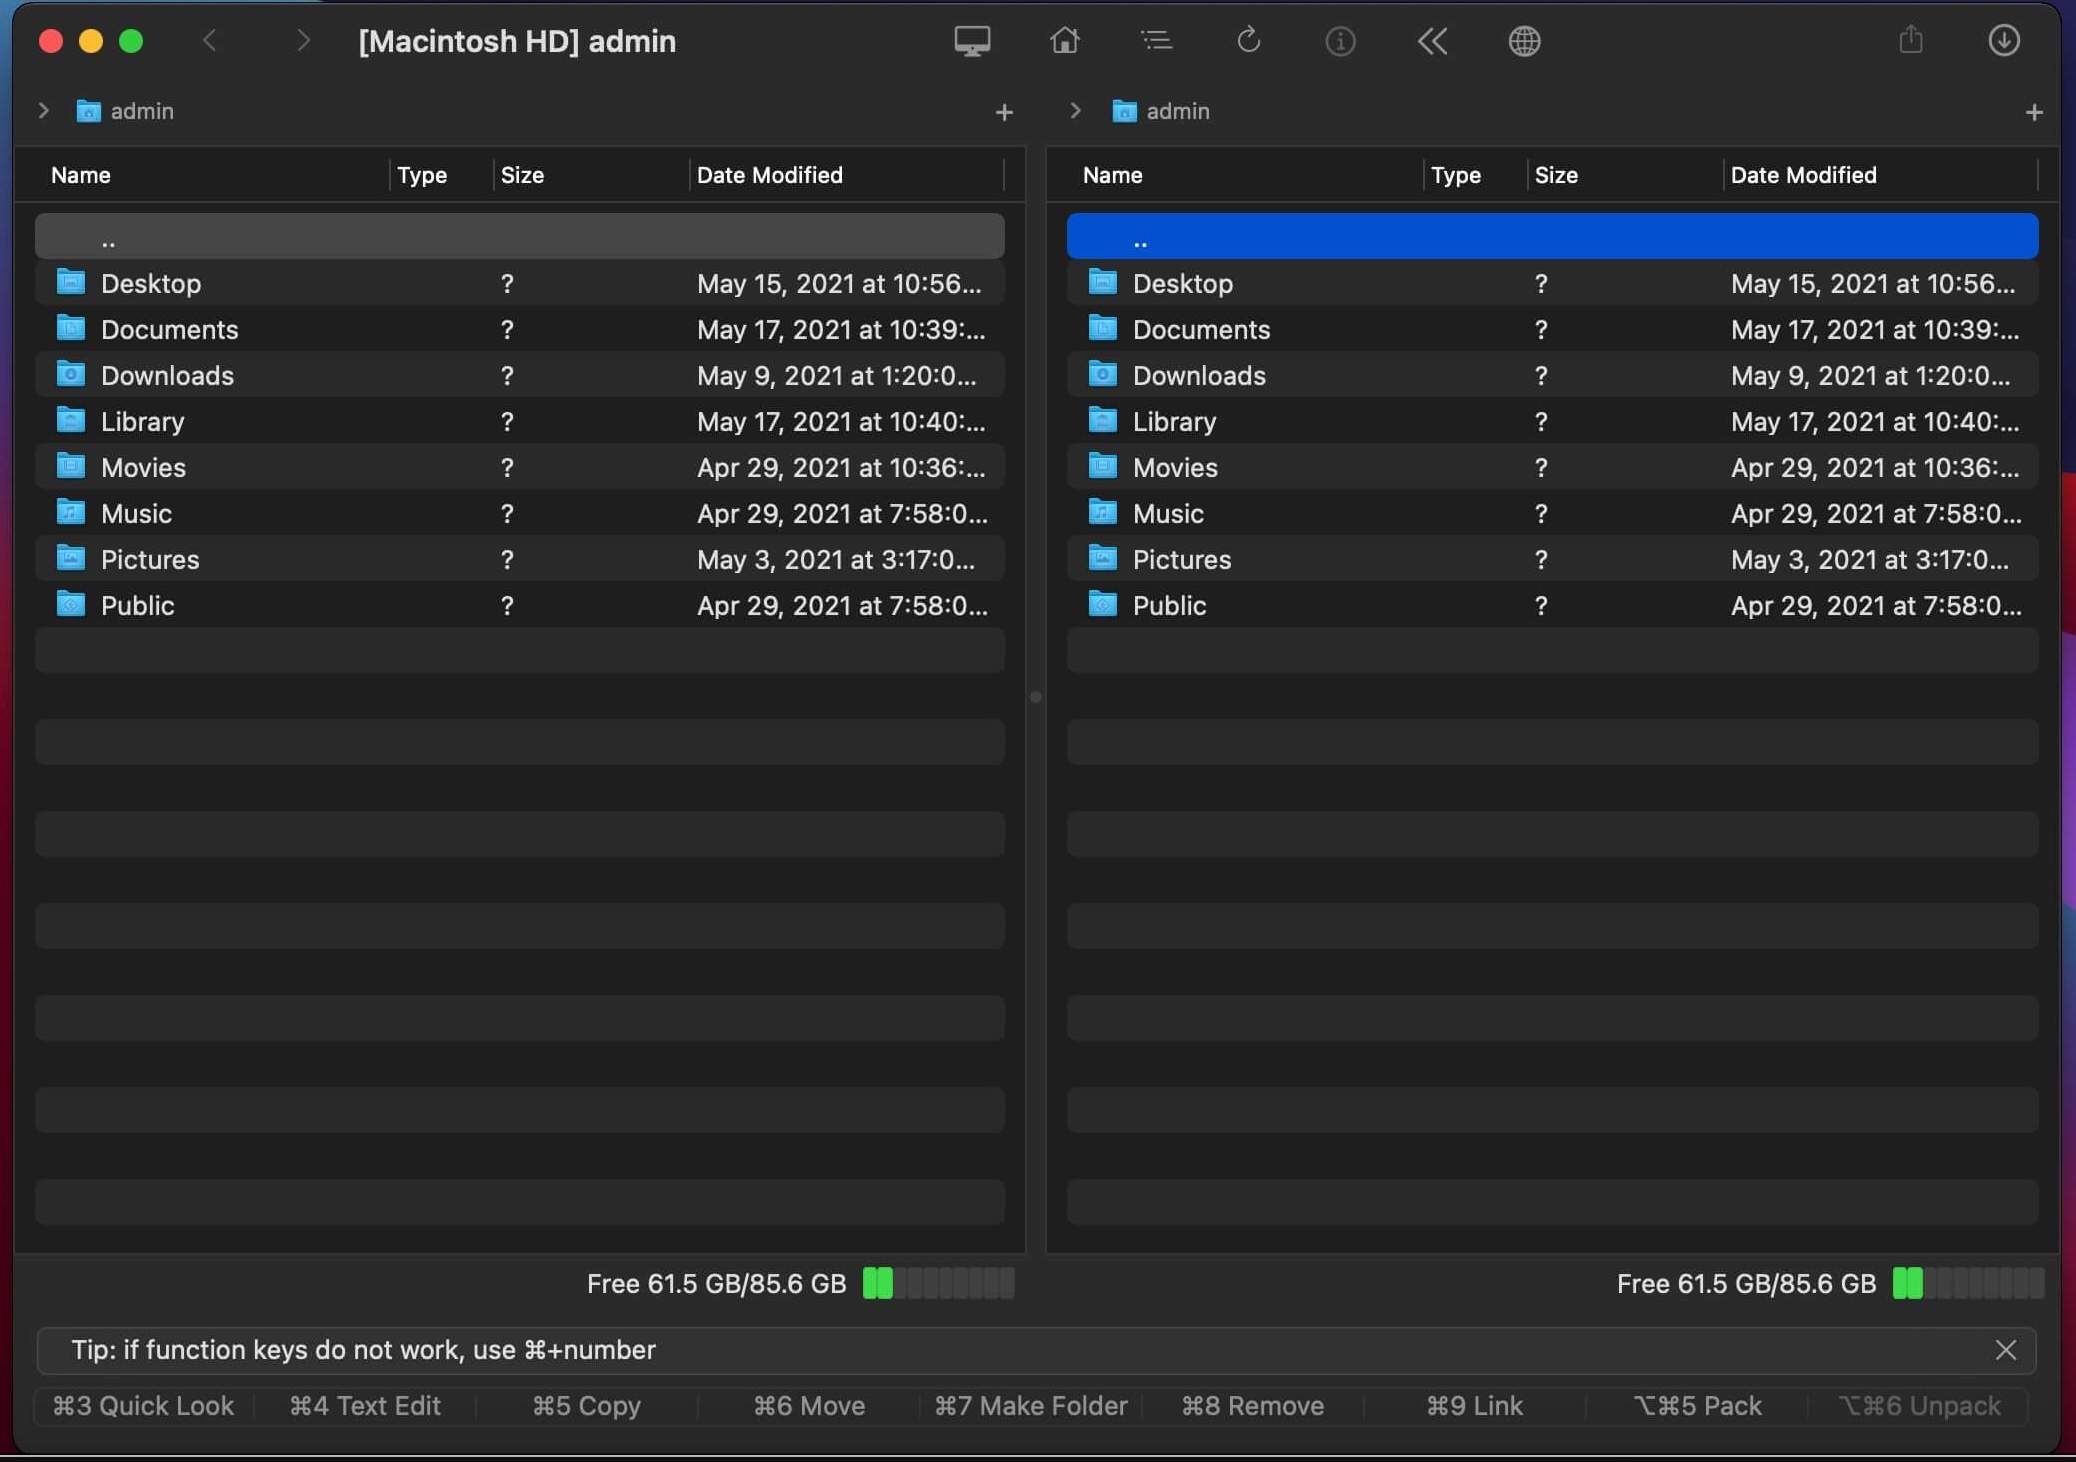Click right panel 'Free 61.5 GB/85.6 GB' text
Viewport: 2076px width, 1462px height.
(x=1746, y=1284)
